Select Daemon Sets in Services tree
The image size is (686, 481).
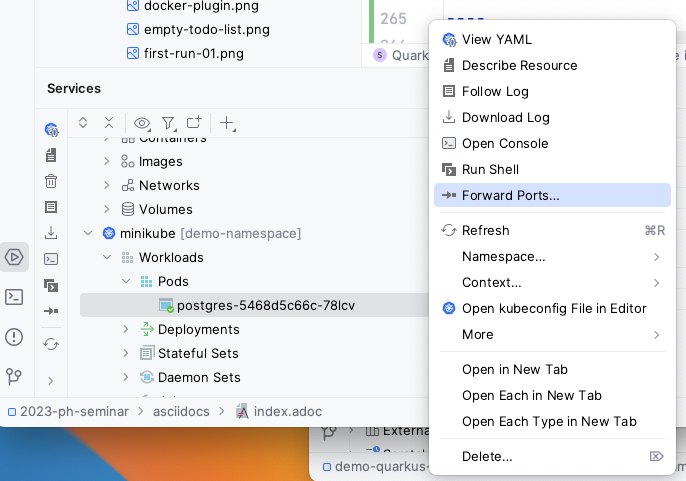click(x=190, y=377)
